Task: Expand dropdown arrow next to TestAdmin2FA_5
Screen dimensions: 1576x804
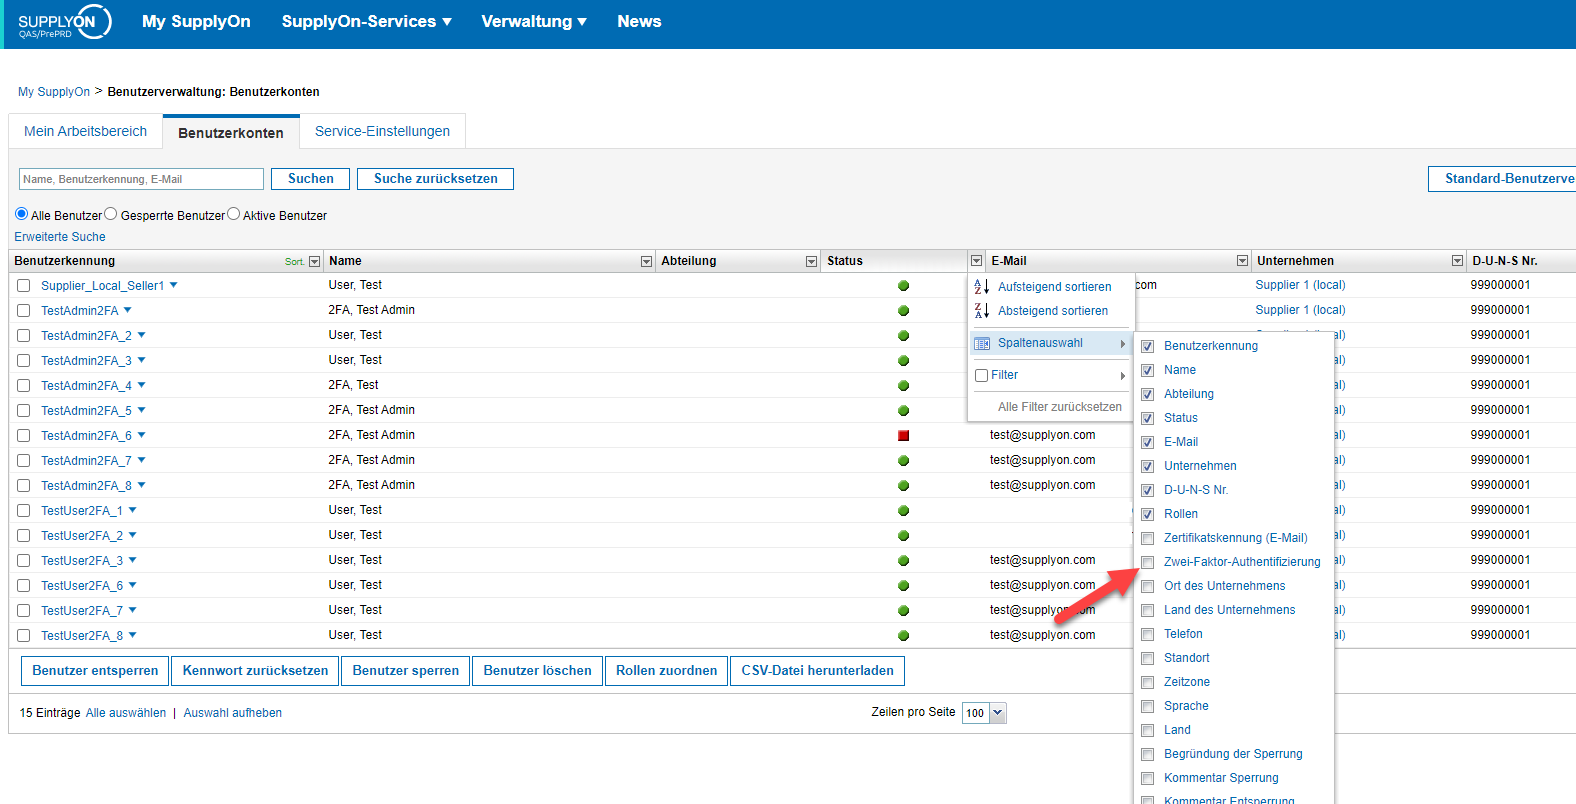Action: 141,410
